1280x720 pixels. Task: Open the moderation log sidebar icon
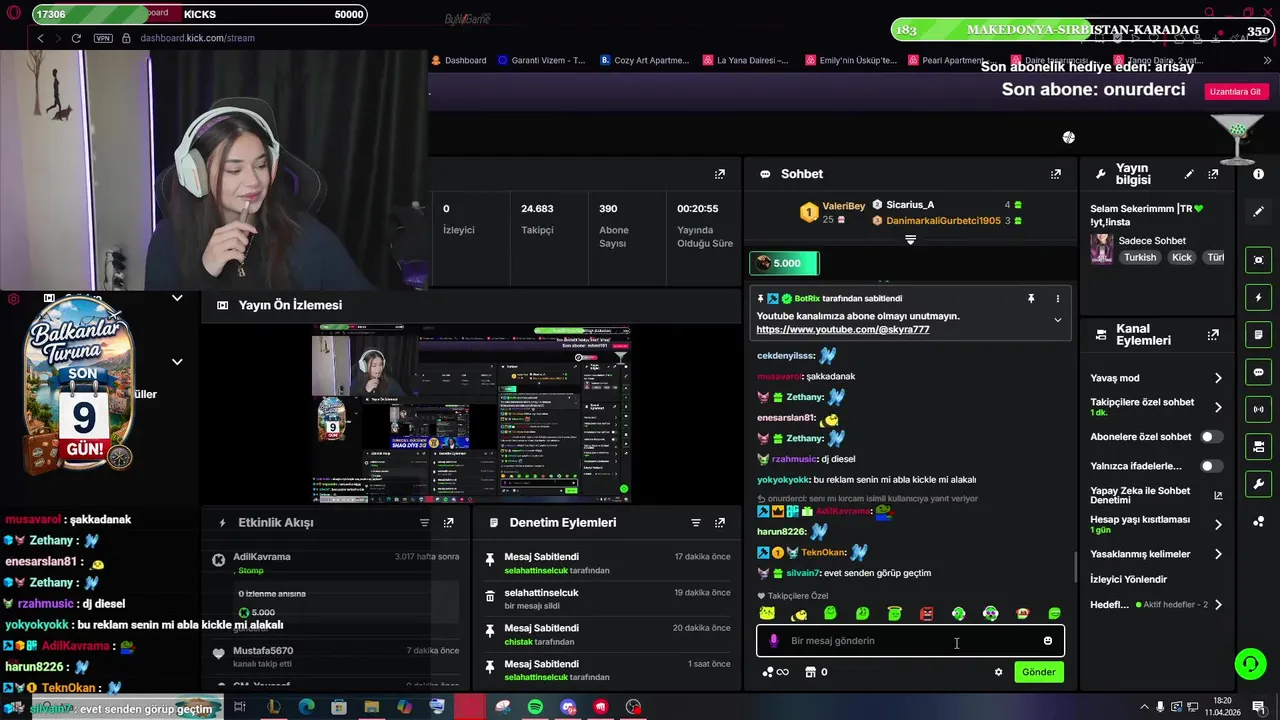tap(1258, 335)
